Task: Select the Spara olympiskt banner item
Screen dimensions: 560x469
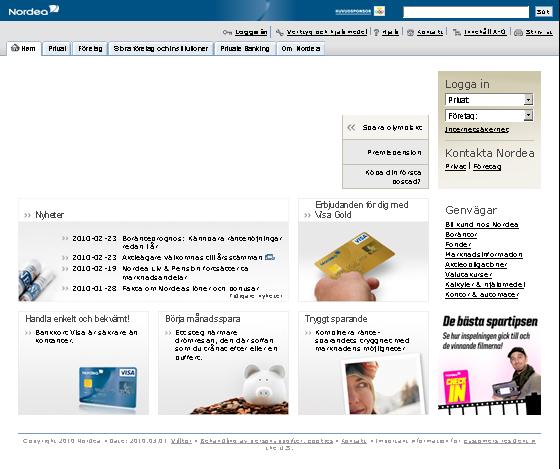Action: coord(385,128)
